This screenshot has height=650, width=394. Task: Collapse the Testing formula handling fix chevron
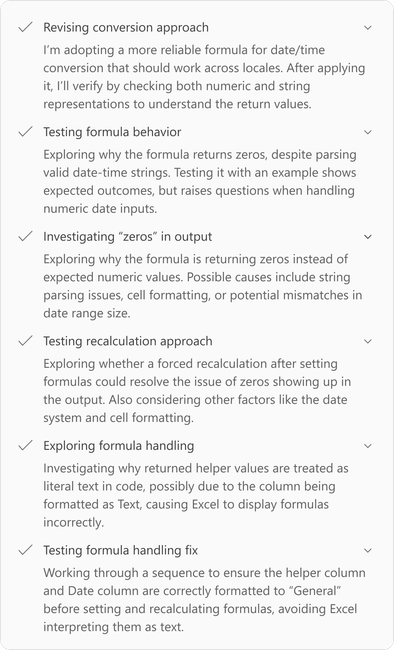pos(367,550)
